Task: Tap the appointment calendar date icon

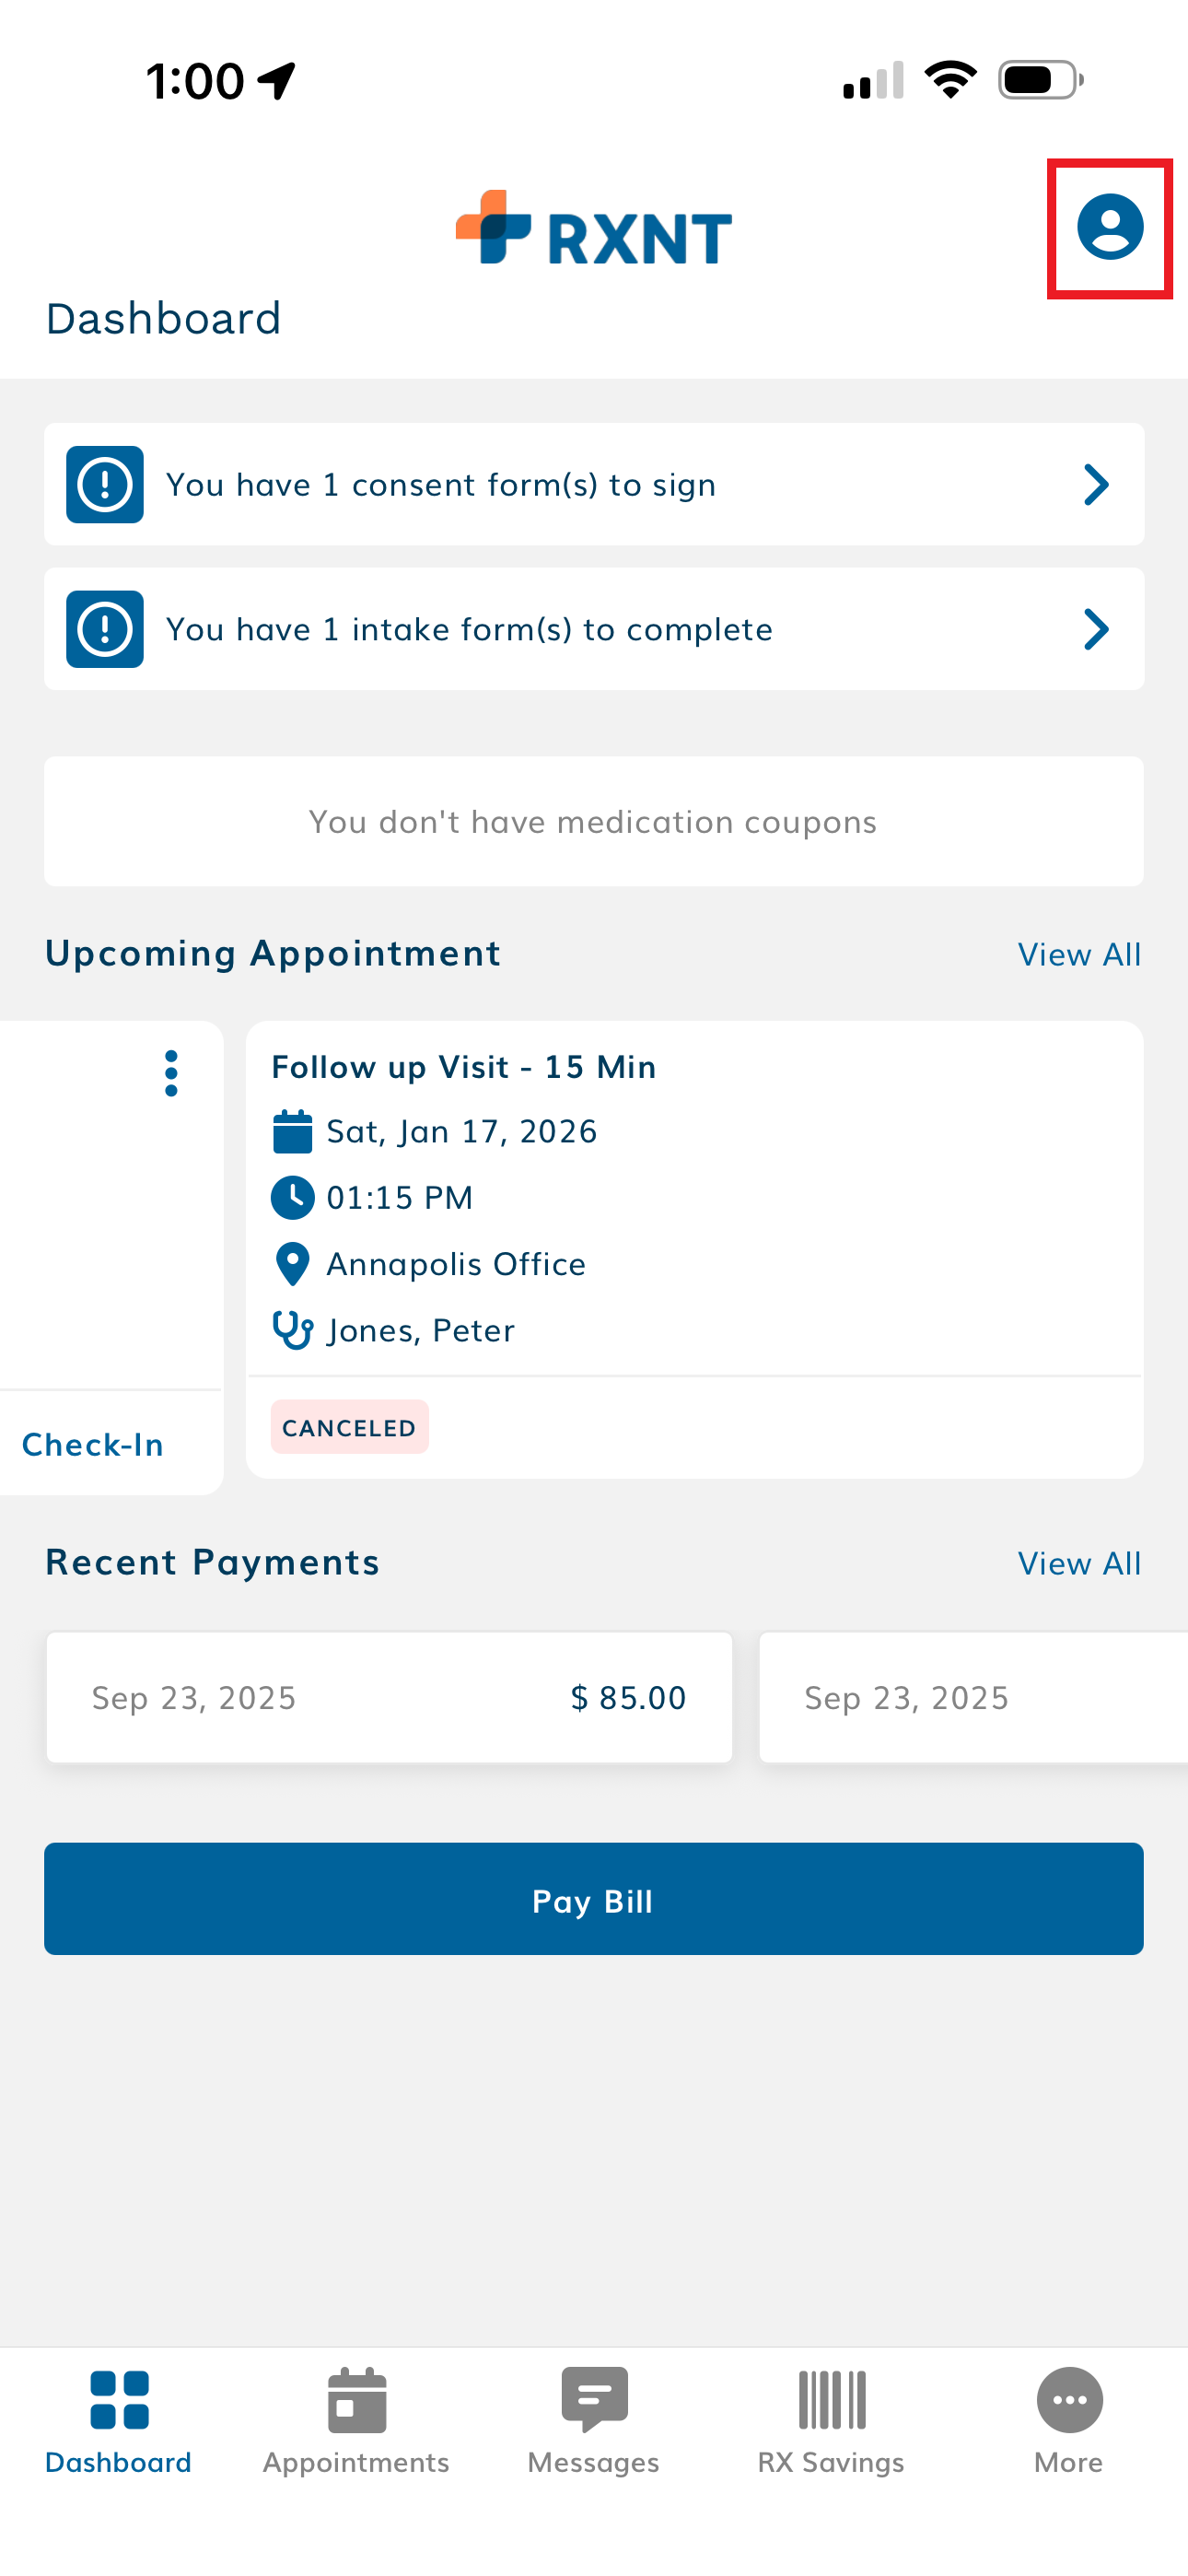Action: tap(292, 1132)
